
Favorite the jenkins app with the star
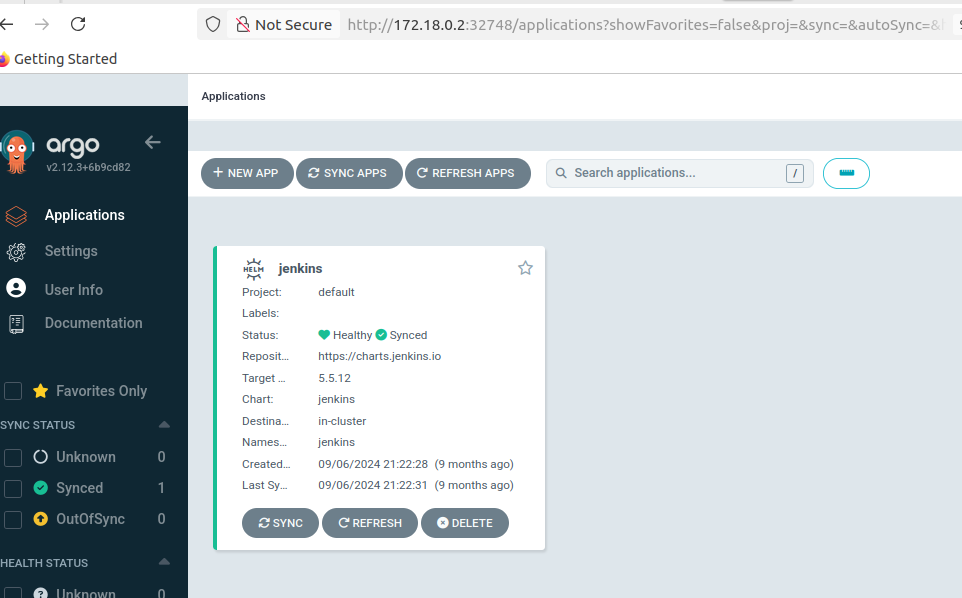[525, 268]
